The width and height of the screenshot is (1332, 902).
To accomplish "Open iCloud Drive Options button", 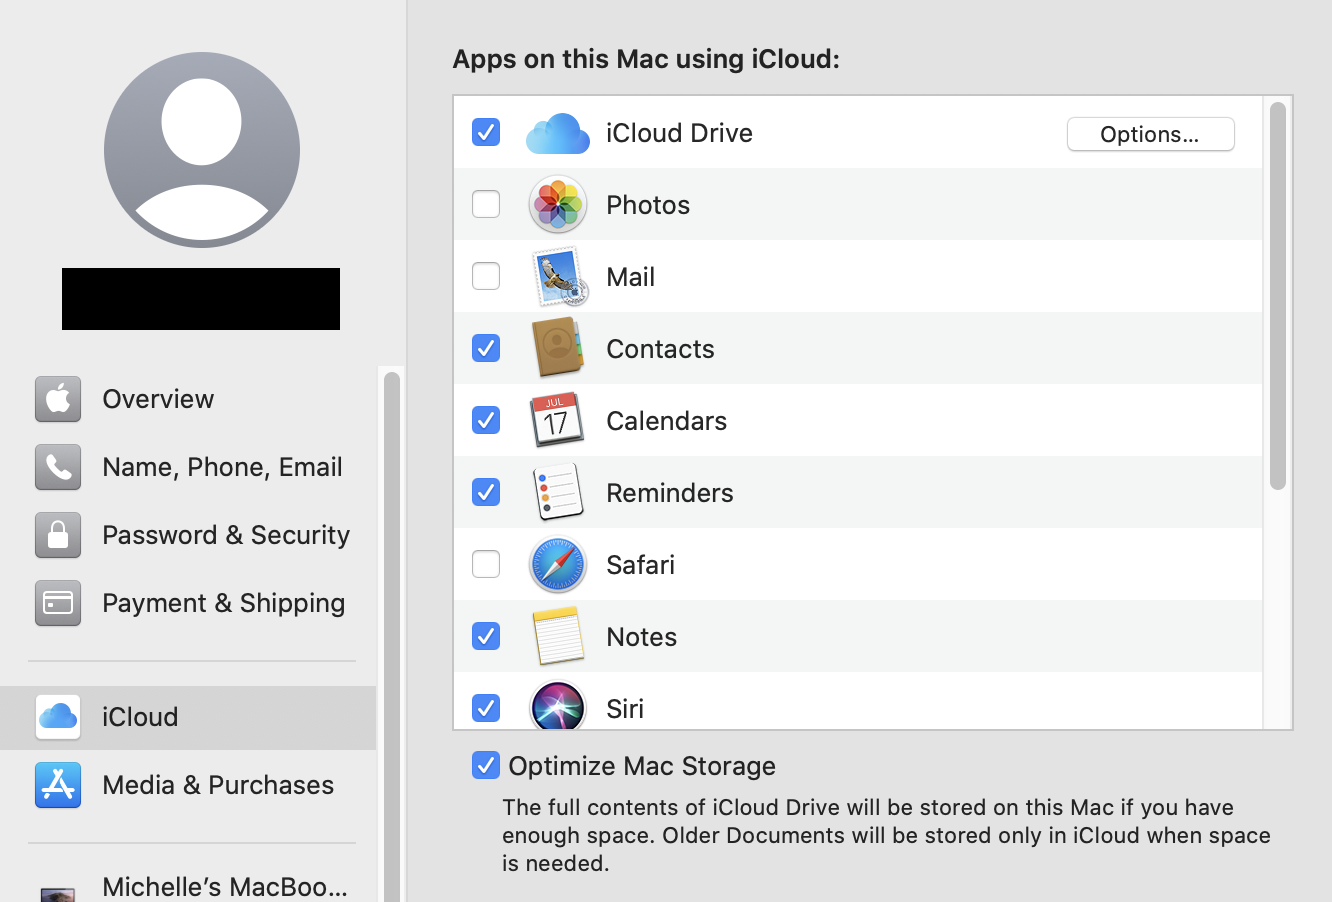I will (x=1151, y=134).
